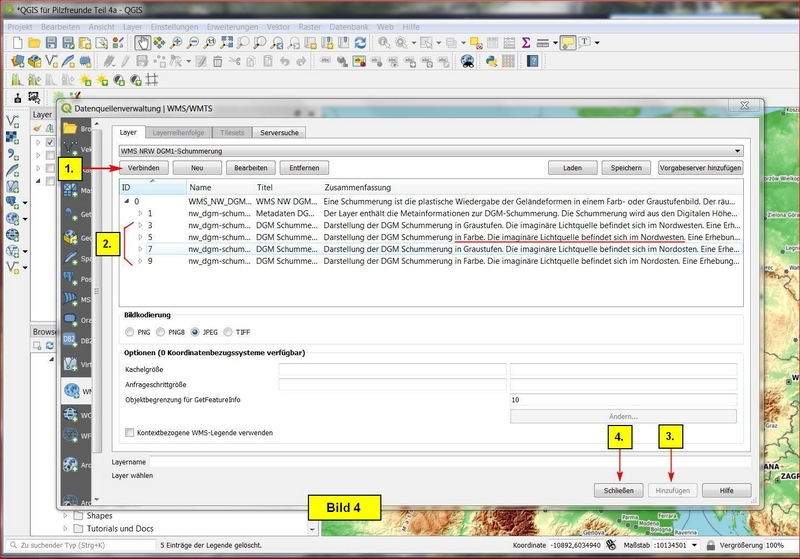
Task: Click the Pan Map hand tool
Action: (142, 43)
